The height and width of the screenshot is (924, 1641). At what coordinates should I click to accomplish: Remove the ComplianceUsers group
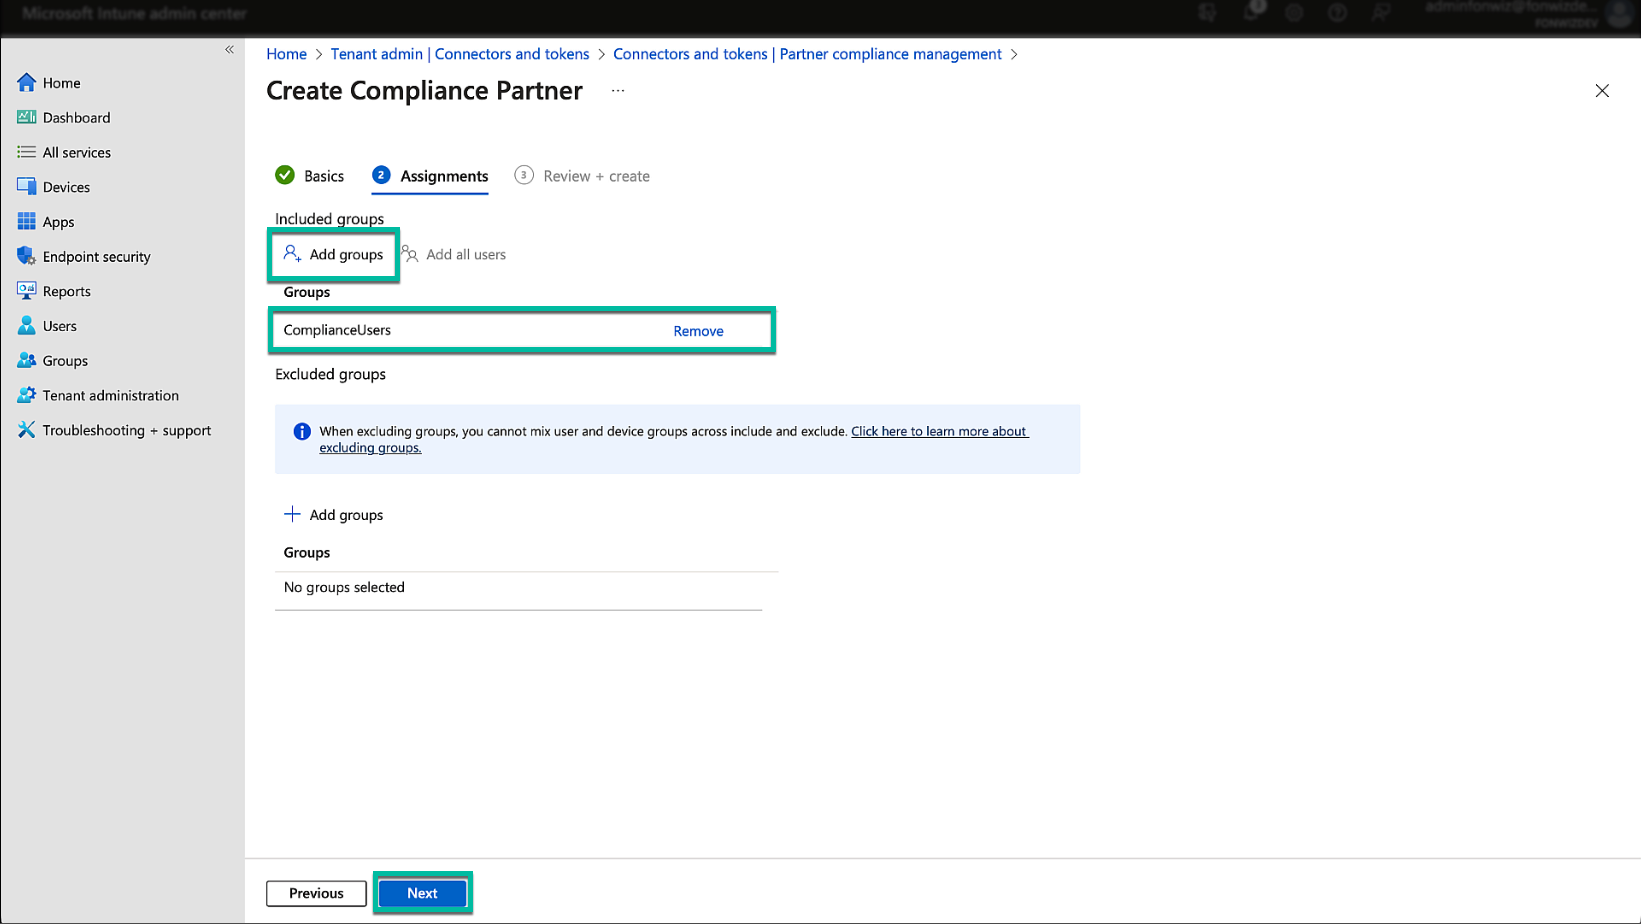698,331
